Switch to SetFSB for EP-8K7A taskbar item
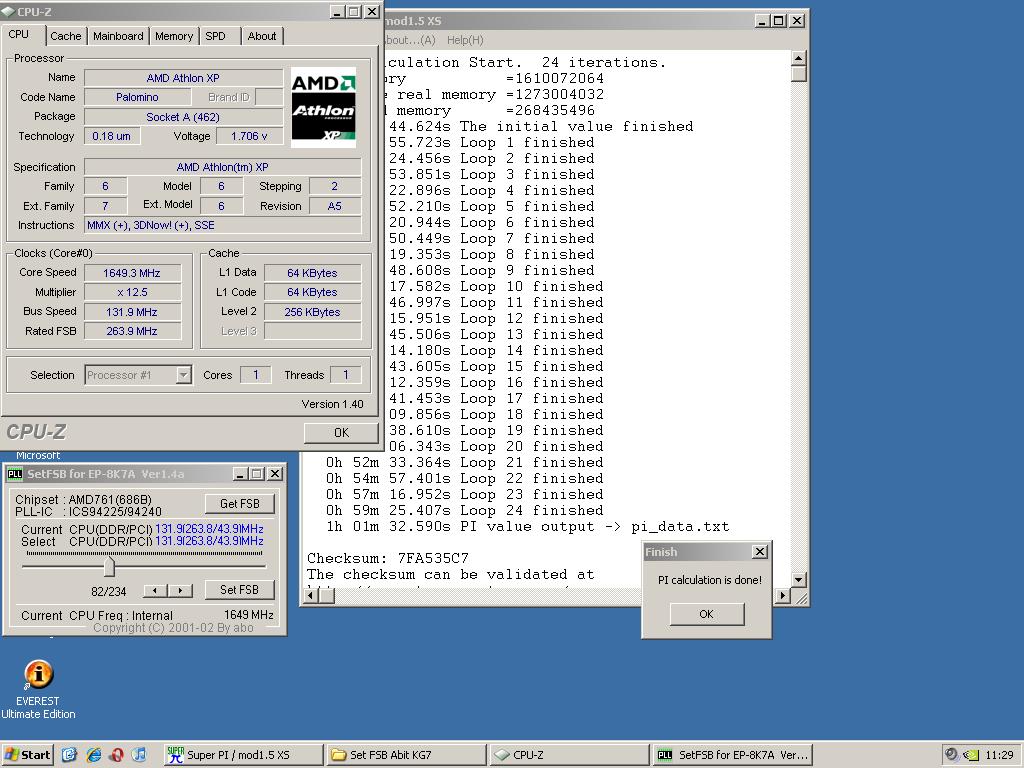The image size is (1024, 768). pyautogui.click(x=733, y=755)
